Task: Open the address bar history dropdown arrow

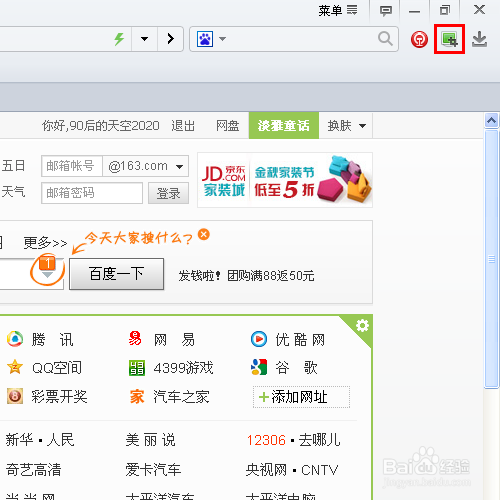Action: (x=144, y=39)
